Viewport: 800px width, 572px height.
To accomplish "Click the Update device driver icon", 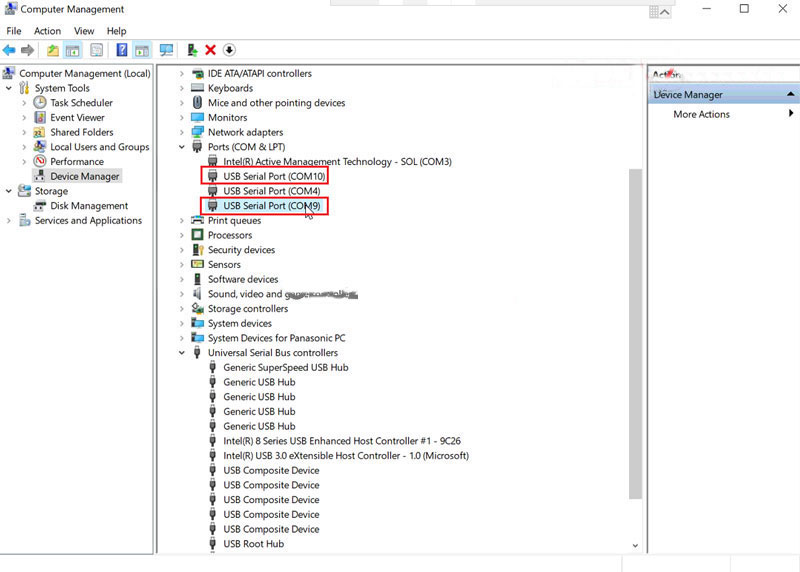I will [192, 50].
